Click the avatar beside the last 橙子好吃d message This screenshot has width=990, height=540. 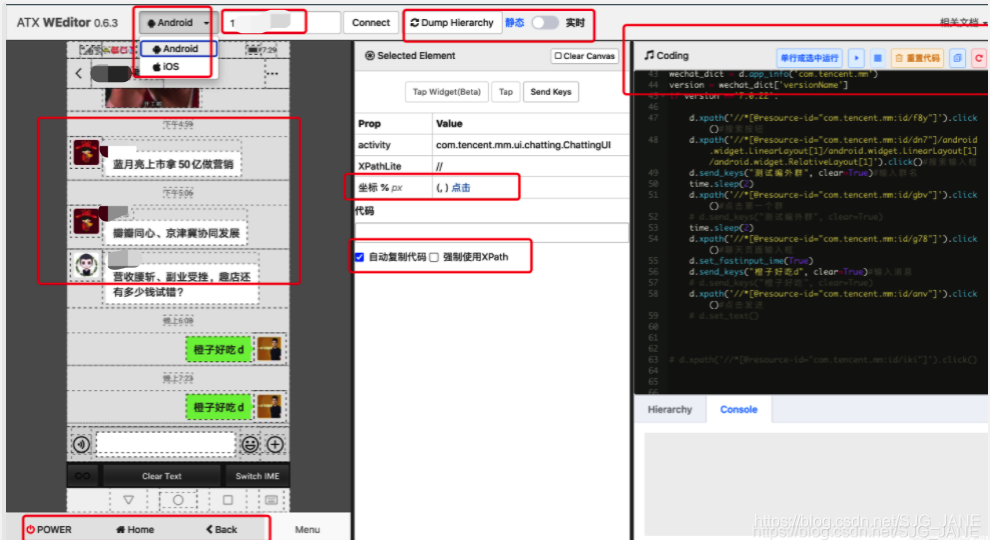click(270, 406)
